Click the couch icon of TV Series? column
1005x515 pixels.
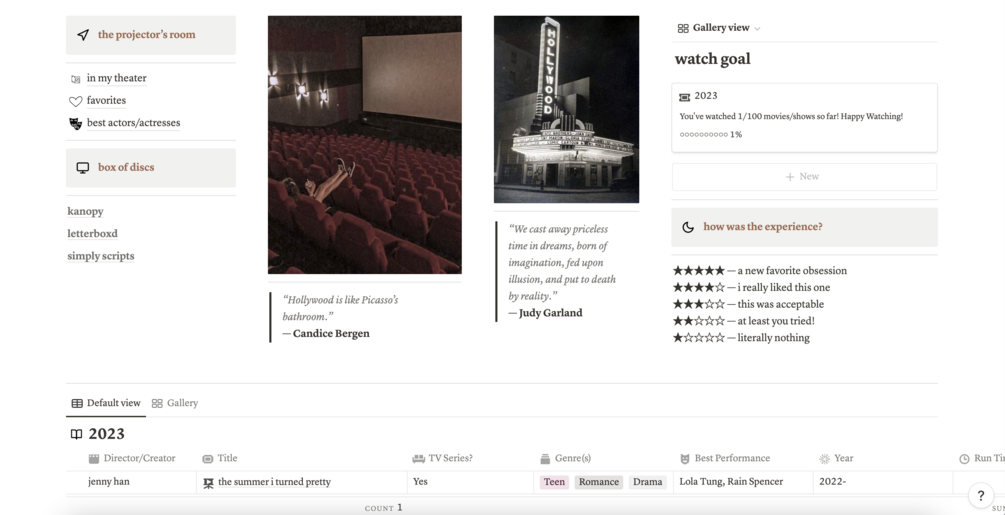(419, 459)
